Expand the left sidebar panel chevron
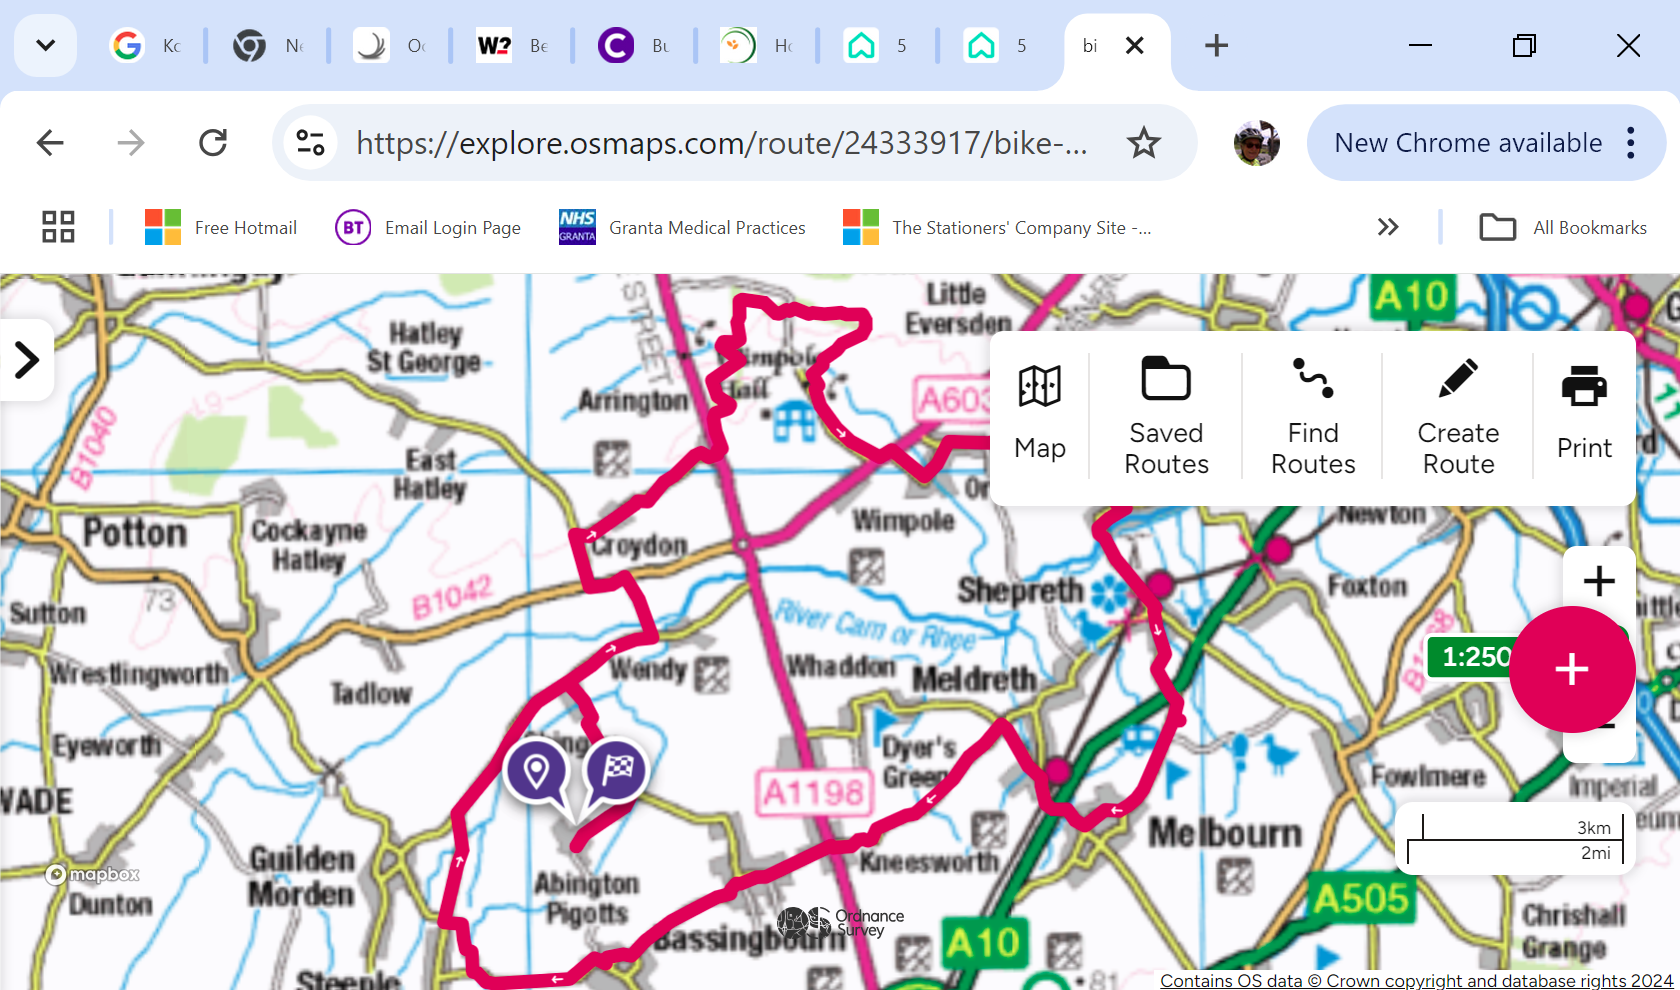This screenshot has width=1680, height=990. pyautogui.click(x=27, y=360)
